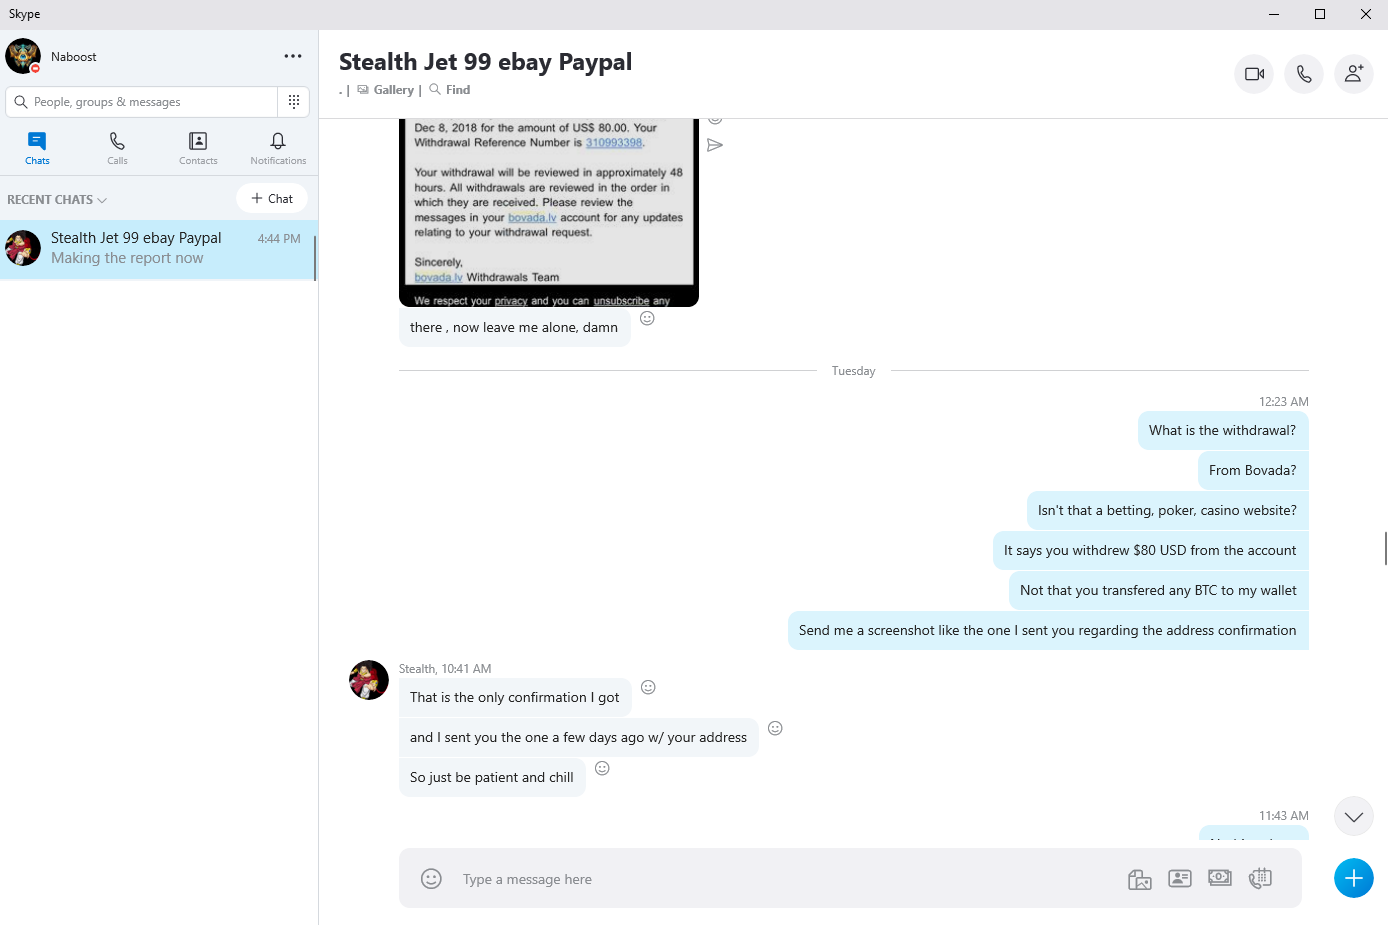
Task: Switch to the Chats tab
Action: [37, 148]
